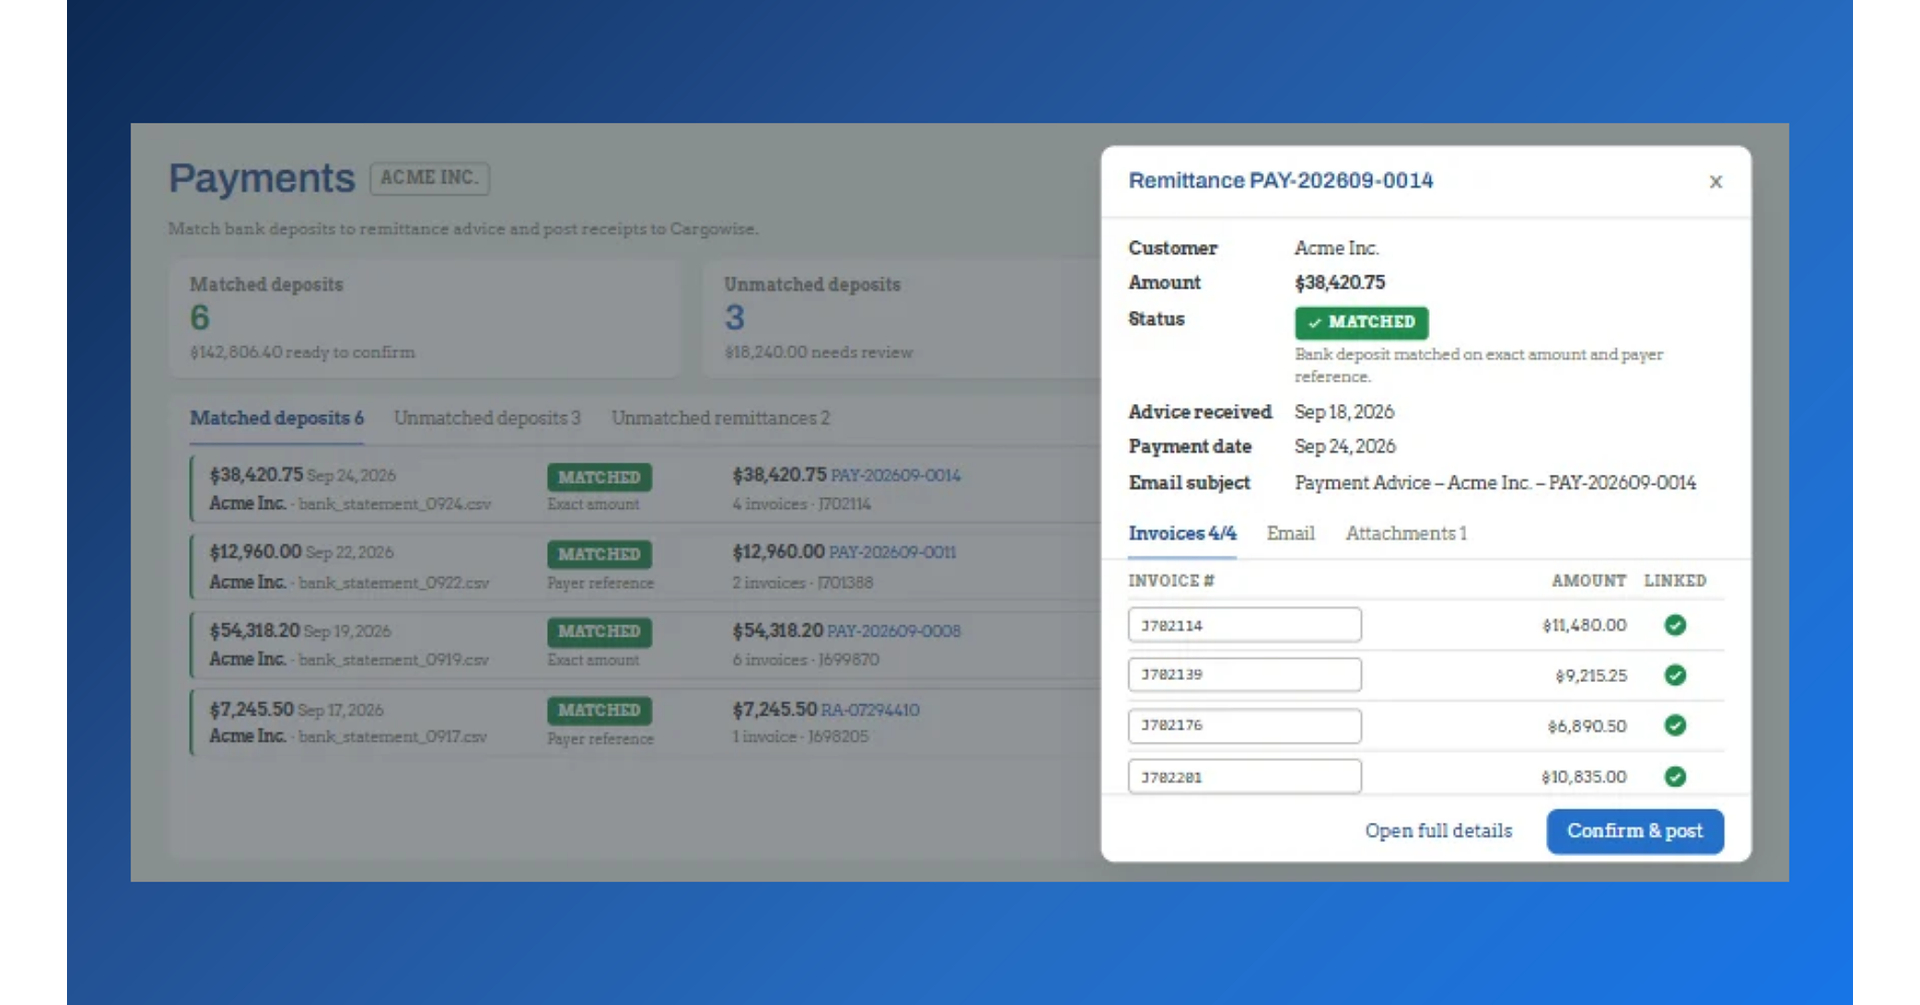The image size is (1920, 1005).
Task: Select the Invoices 4/4 tab
Action: 1182,534
